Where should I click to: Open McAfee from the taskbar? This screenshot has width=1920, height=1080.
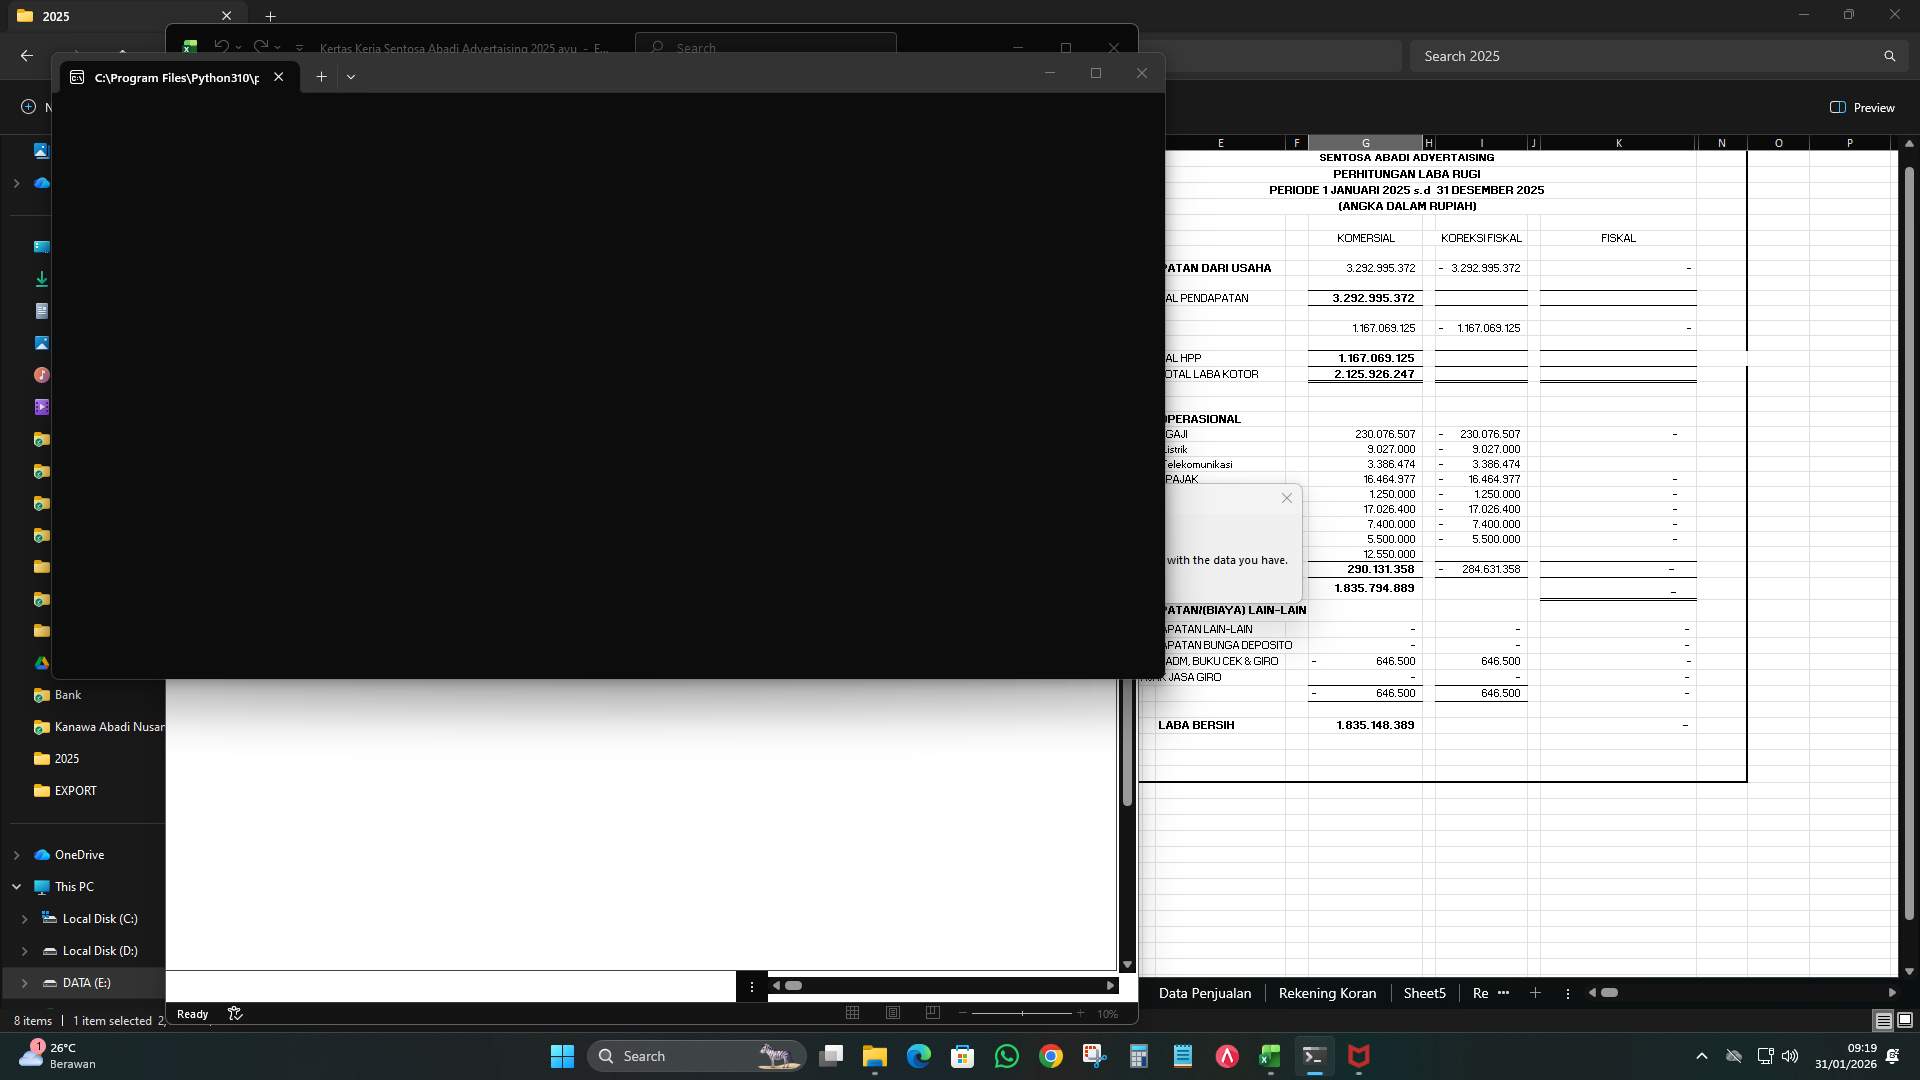click(1359, 1056)
